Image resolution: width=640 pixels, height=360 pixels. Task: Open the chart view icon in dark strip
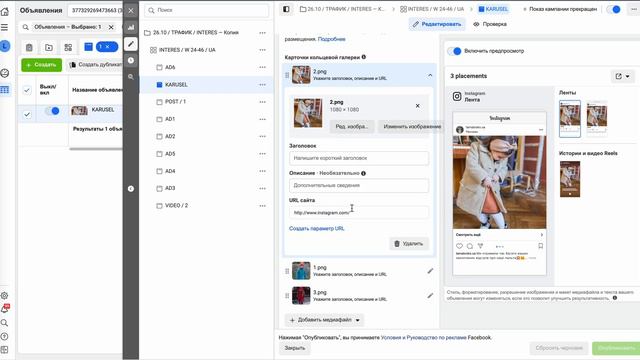(x=131, y=27)
